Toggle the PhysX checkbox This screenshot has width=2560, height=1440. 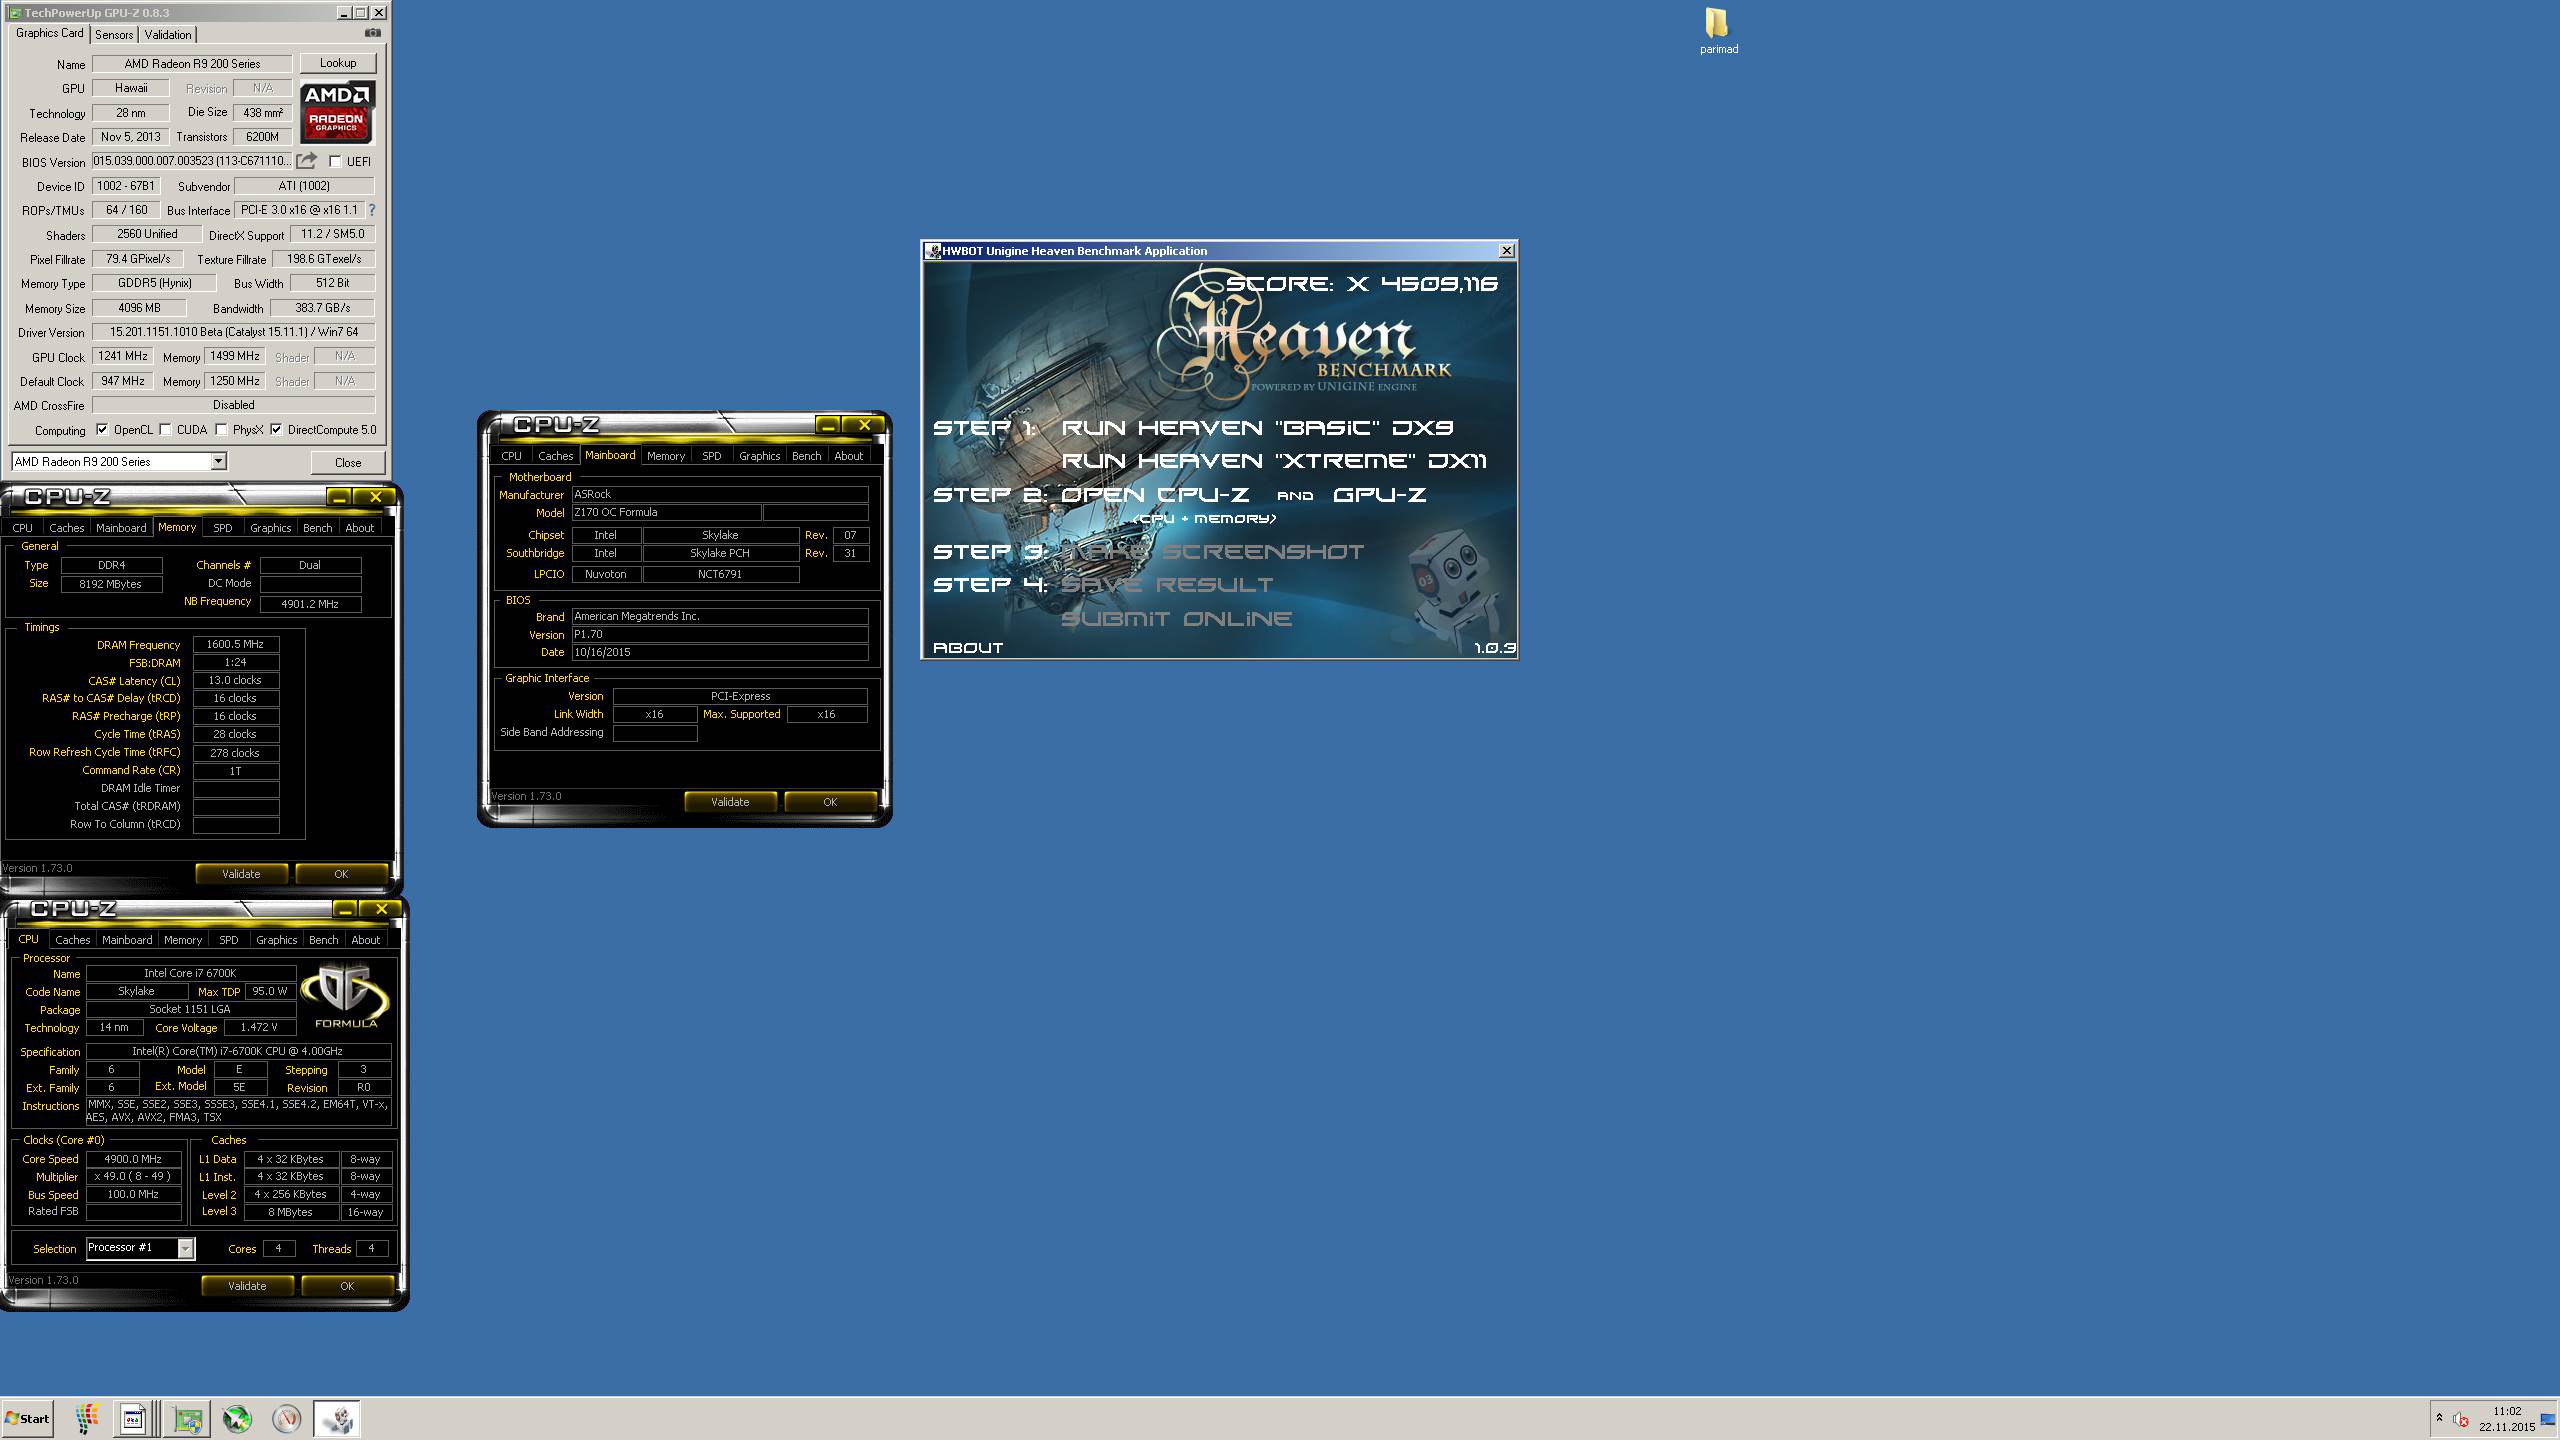point(221,430)
